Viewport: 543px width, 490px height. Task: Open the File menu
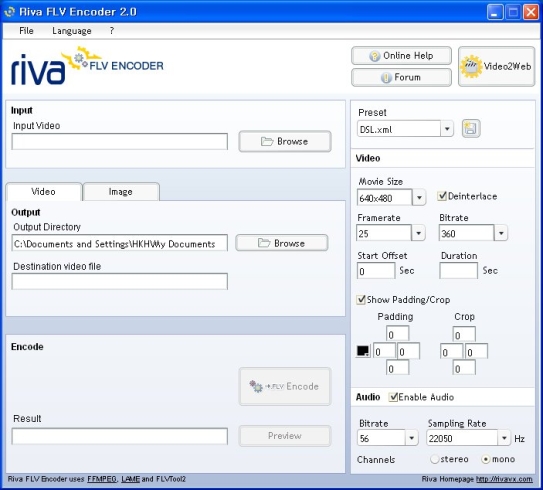[26, 31]
